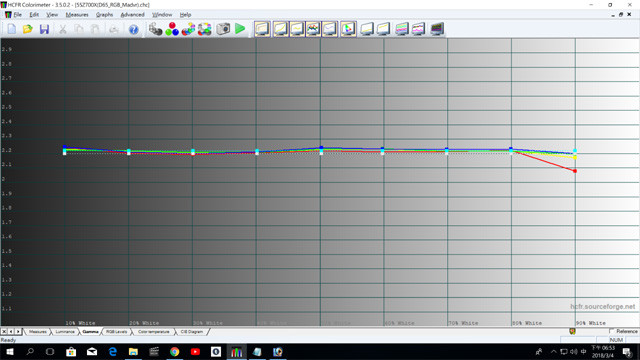The image size is (640, 360).
Task: Switch to the Luminance tab
Action: (x=65, y=332)
